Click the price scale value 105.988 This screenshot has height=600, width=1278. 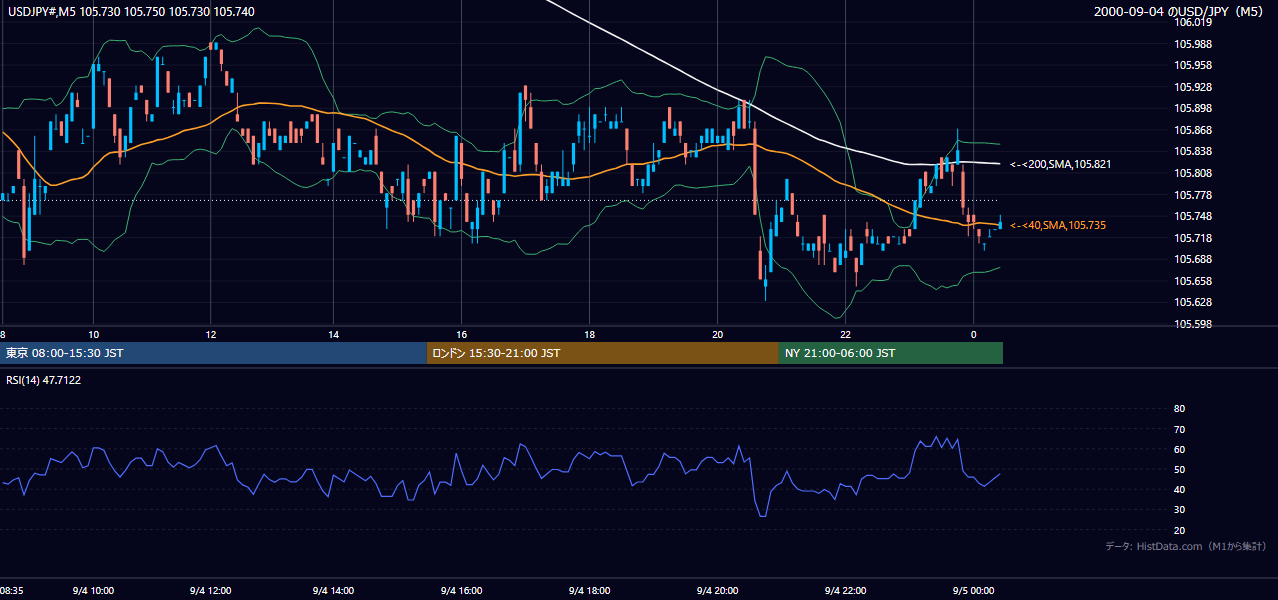click(1192, 44)
